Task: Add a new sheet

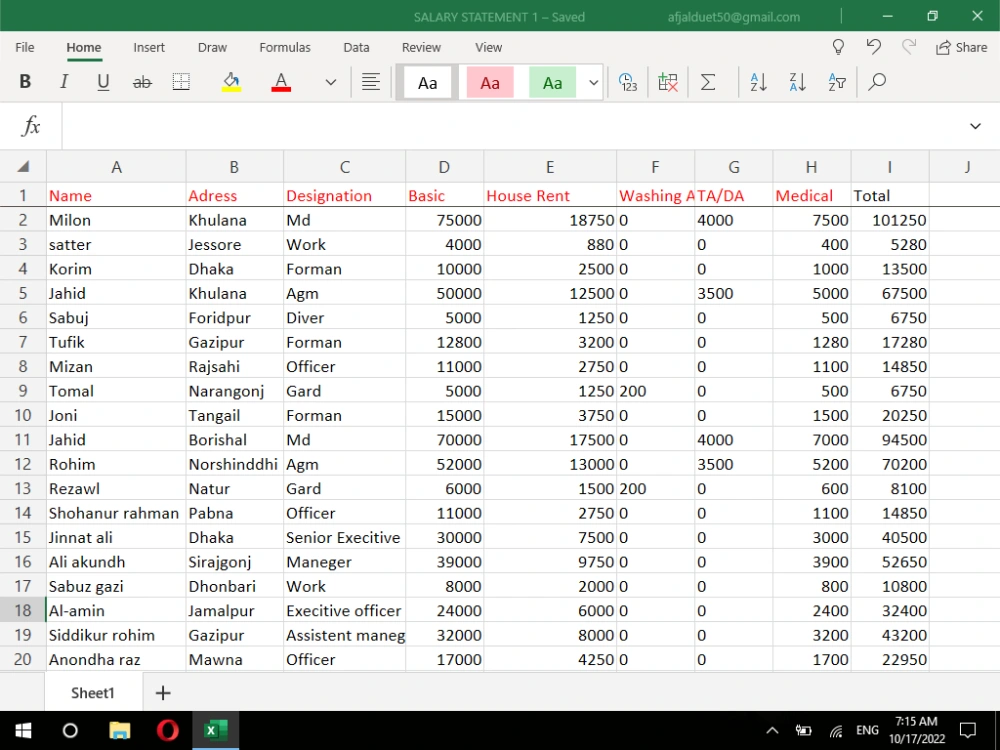Action: (x=163, y=693)
